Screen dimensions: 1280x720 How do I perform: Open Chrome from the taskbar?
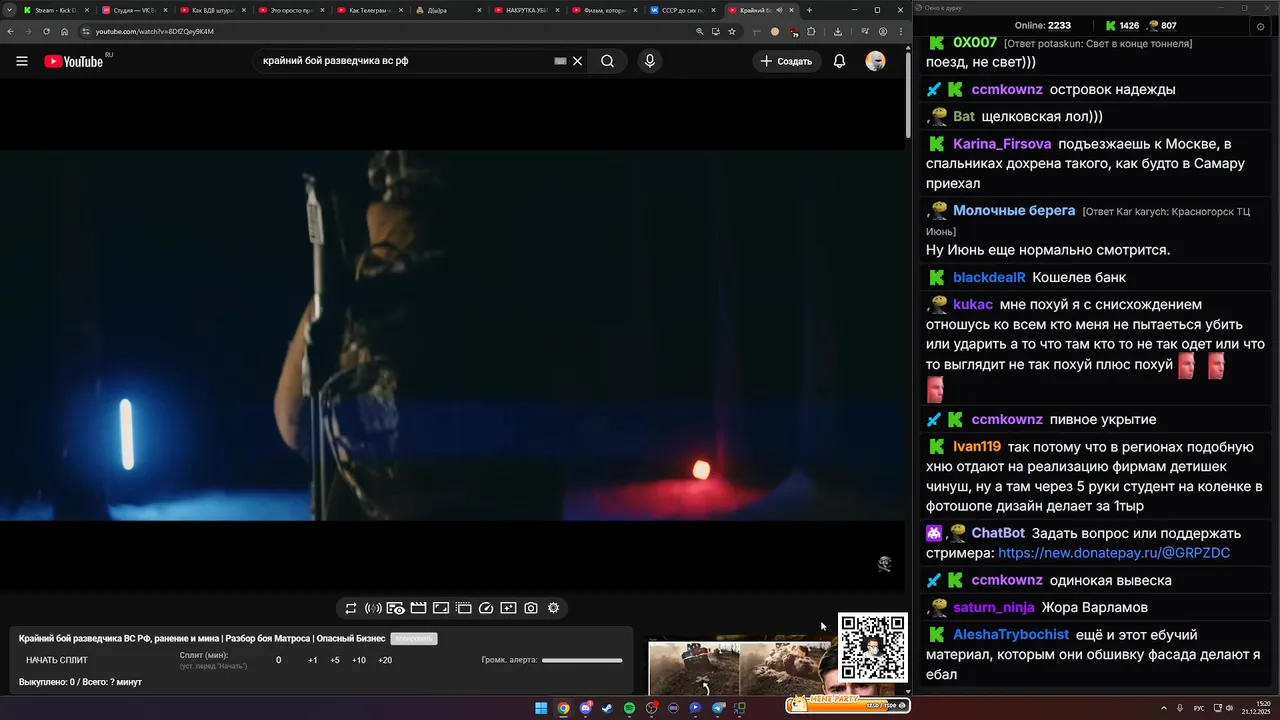pos(563,708)
